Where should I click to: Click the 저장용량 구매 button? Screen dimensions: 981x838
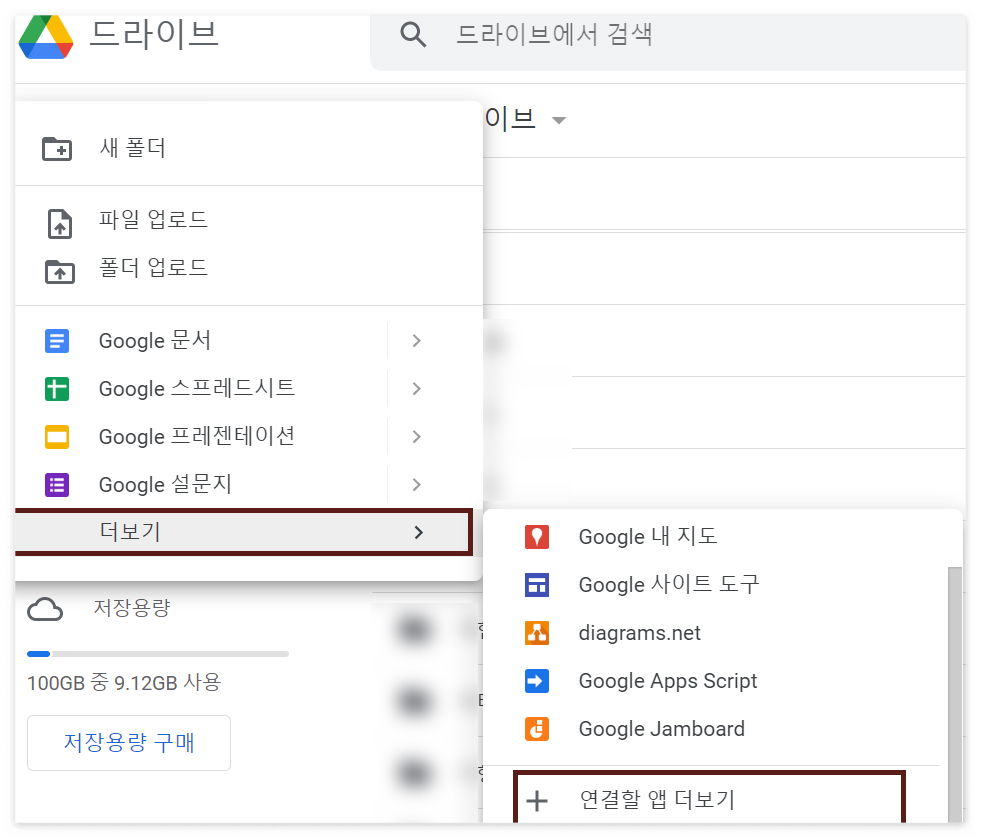tap(129, 743)
